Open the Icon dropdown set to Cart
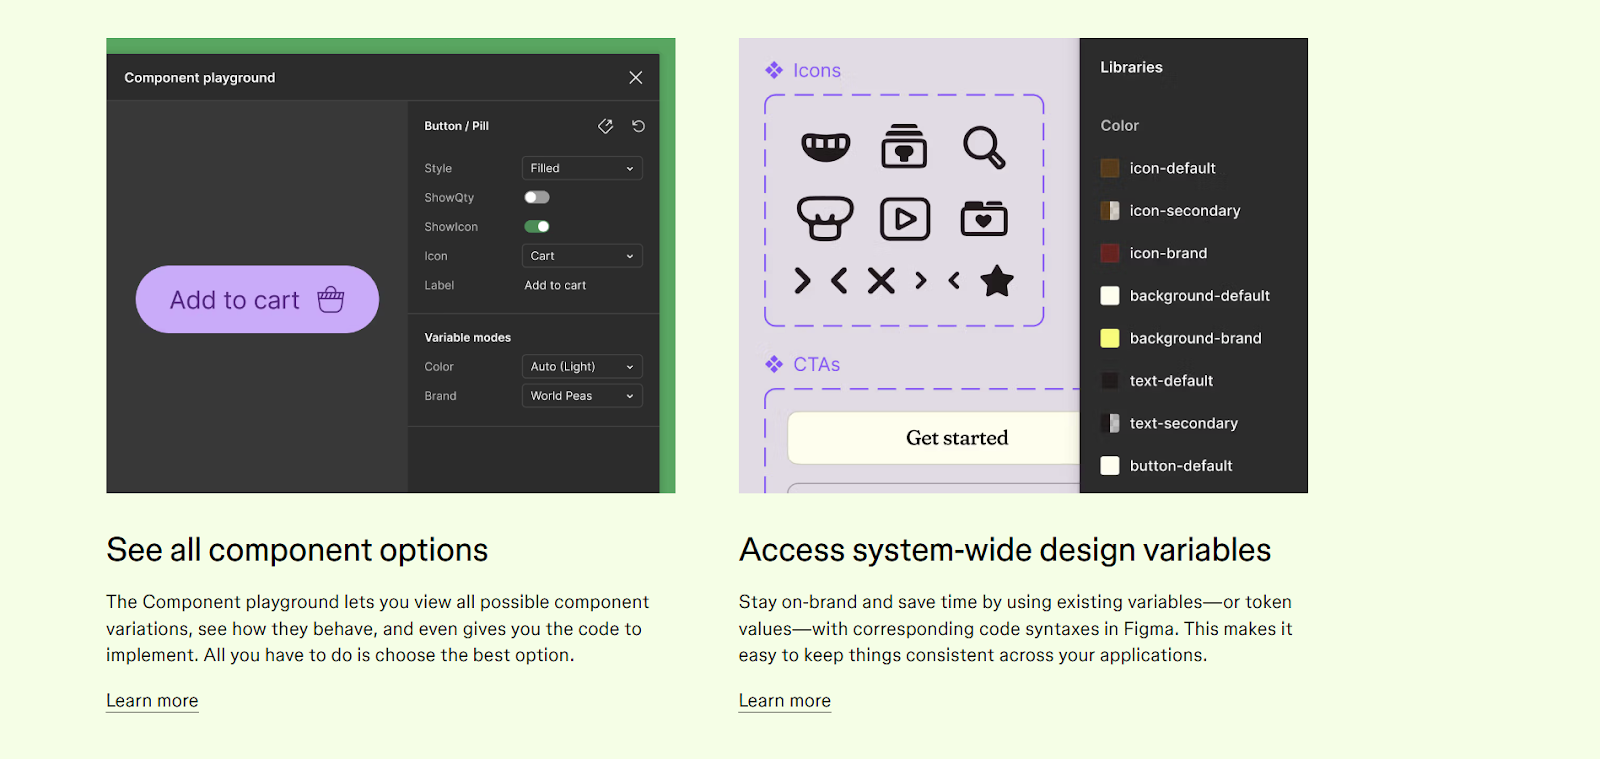This screenshot has width=1600, height=759. tap(582, 256)
